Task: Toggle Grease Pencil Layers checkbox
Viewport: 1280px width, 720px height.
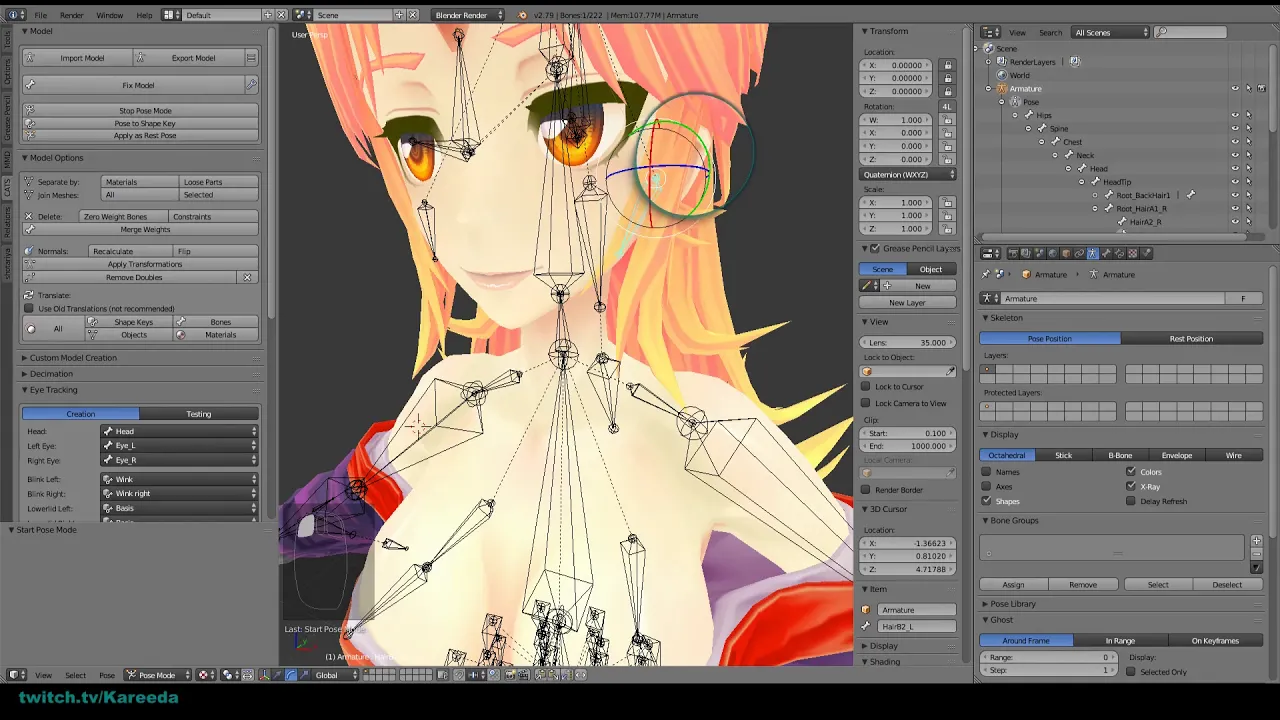Action: [876, 248]
